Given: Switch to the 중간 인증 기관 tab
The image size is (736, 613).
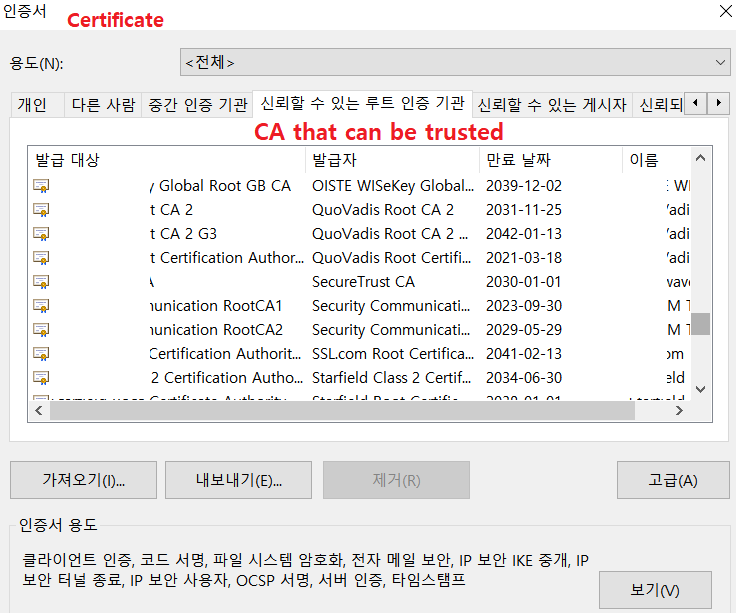Looking at the screenshot, I should tap(197, 104).
